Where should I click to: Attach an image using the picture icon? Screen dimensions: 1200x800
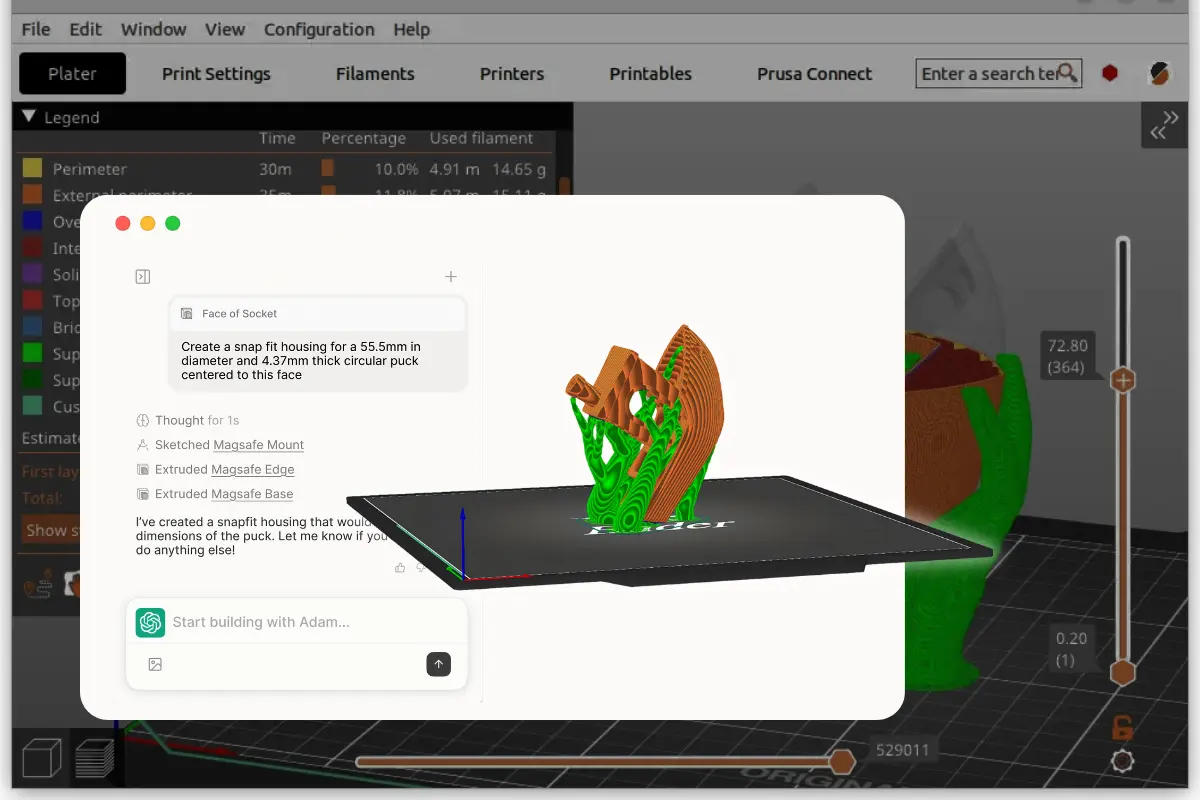[155, 664]
